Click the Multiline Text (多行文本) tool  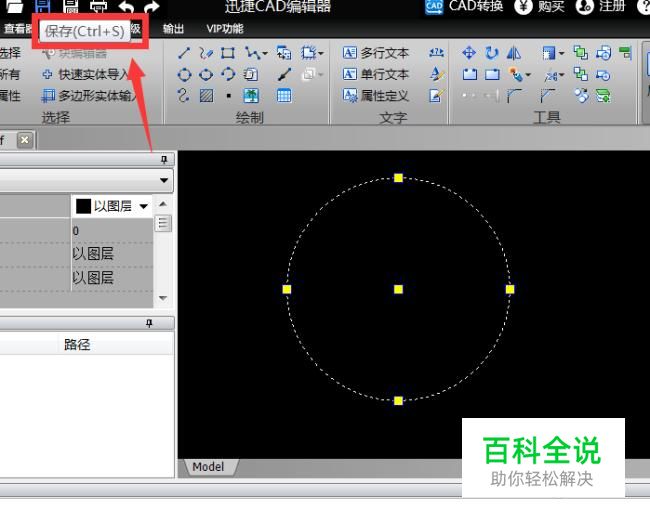point(376,53)
